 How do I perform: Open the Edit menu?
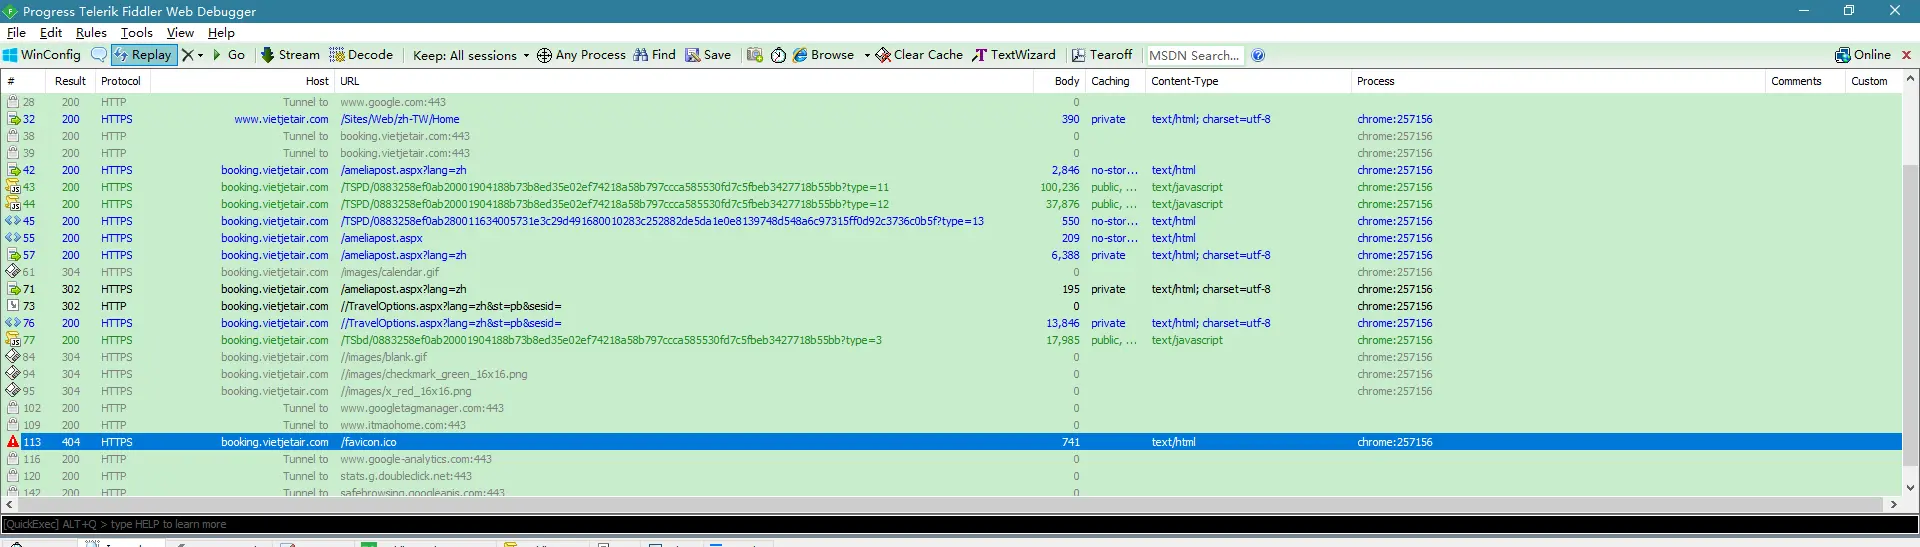pyautogui.click(x=51, y=32)
